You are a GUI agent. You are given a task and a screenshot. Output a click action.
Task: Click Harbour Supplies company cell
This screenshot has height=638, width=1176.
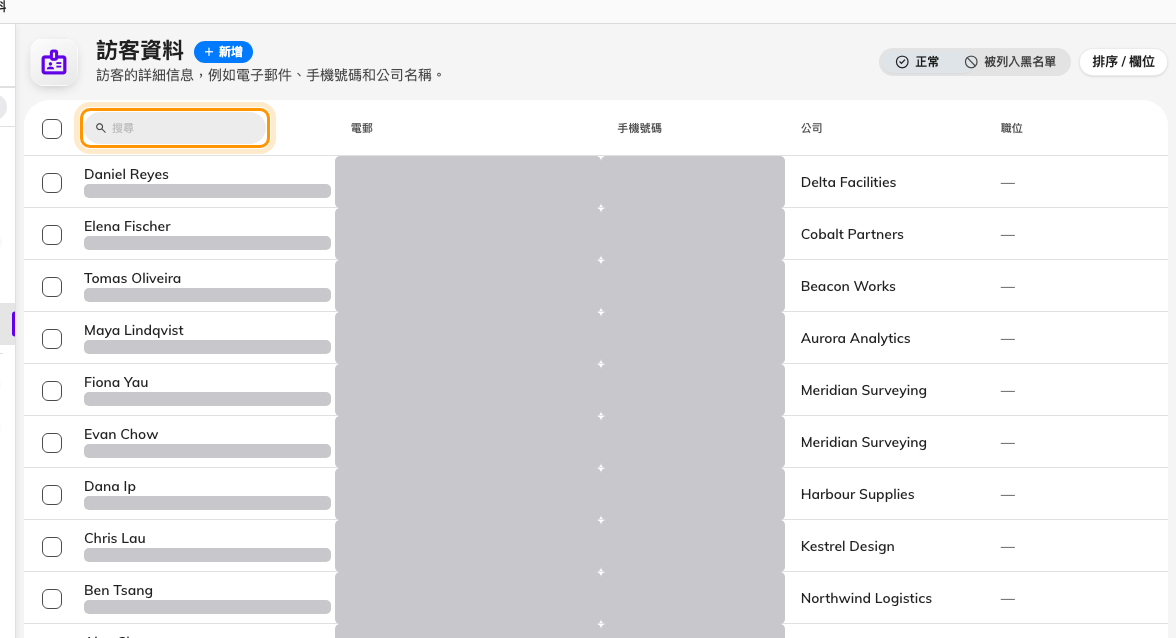tap(857, 494)
